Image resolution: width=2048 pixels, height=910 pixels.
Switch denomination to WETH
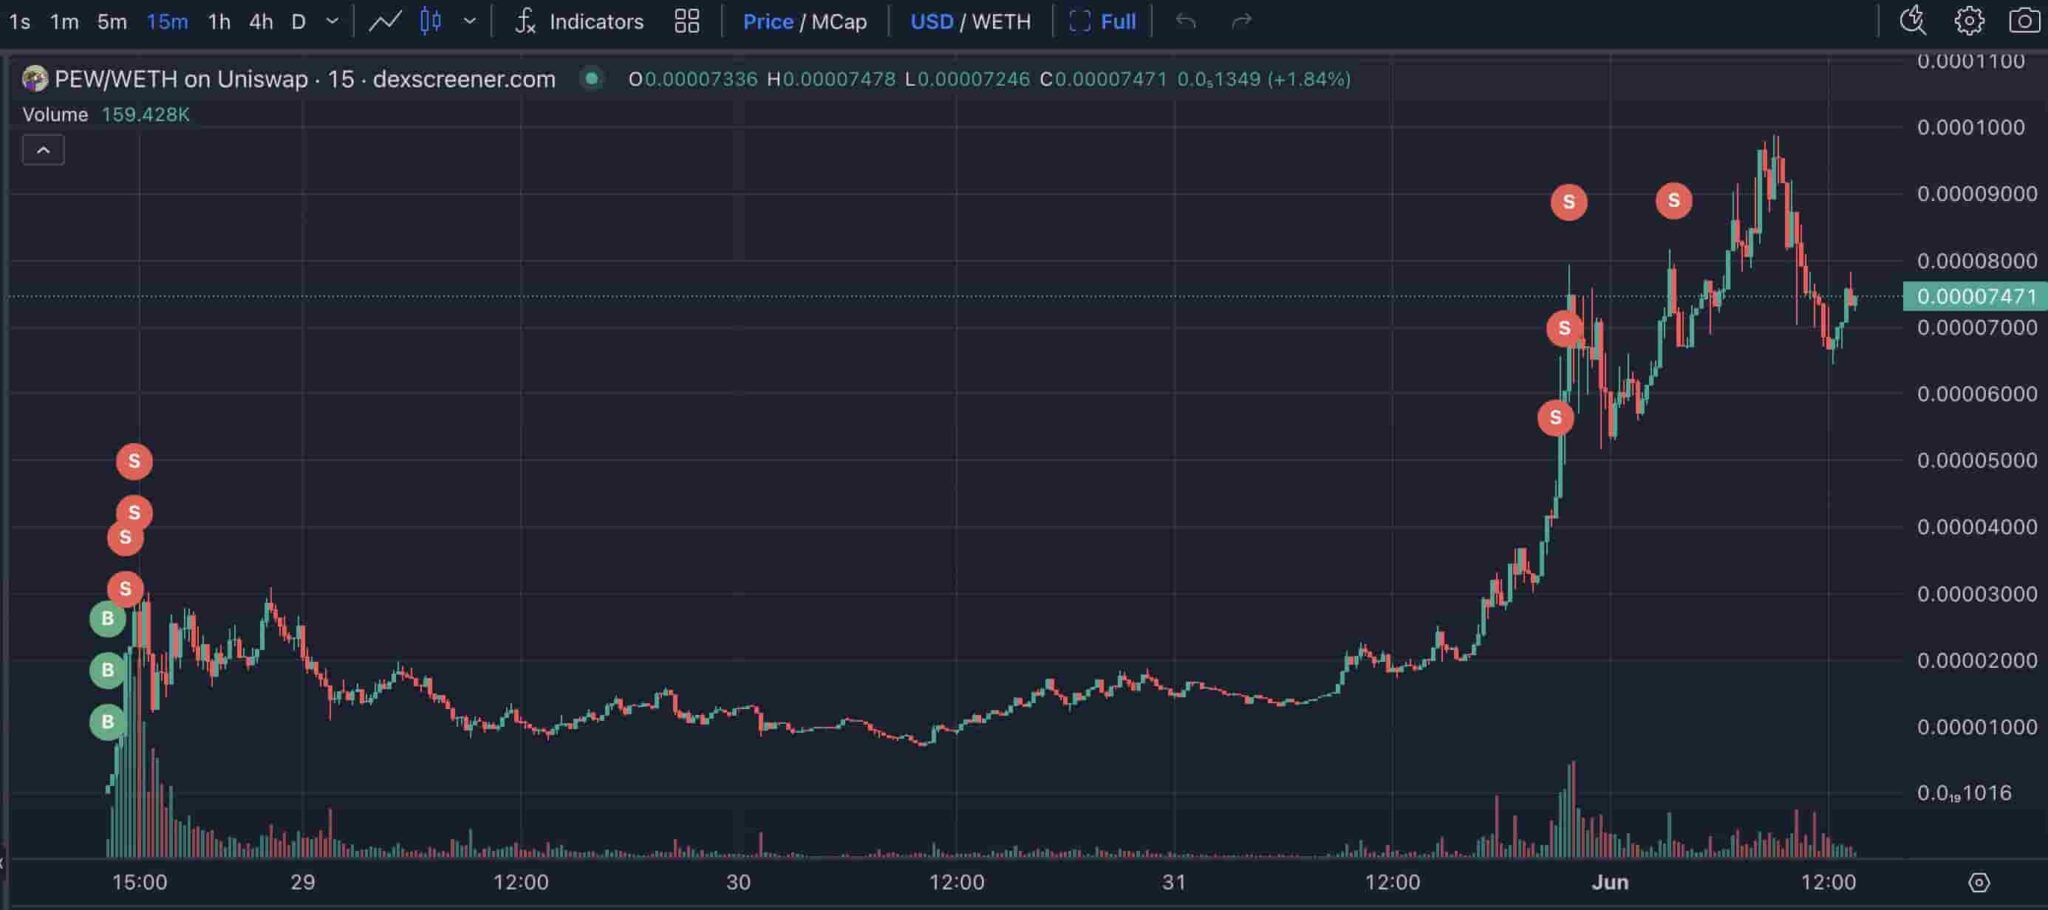[1001, 21]
